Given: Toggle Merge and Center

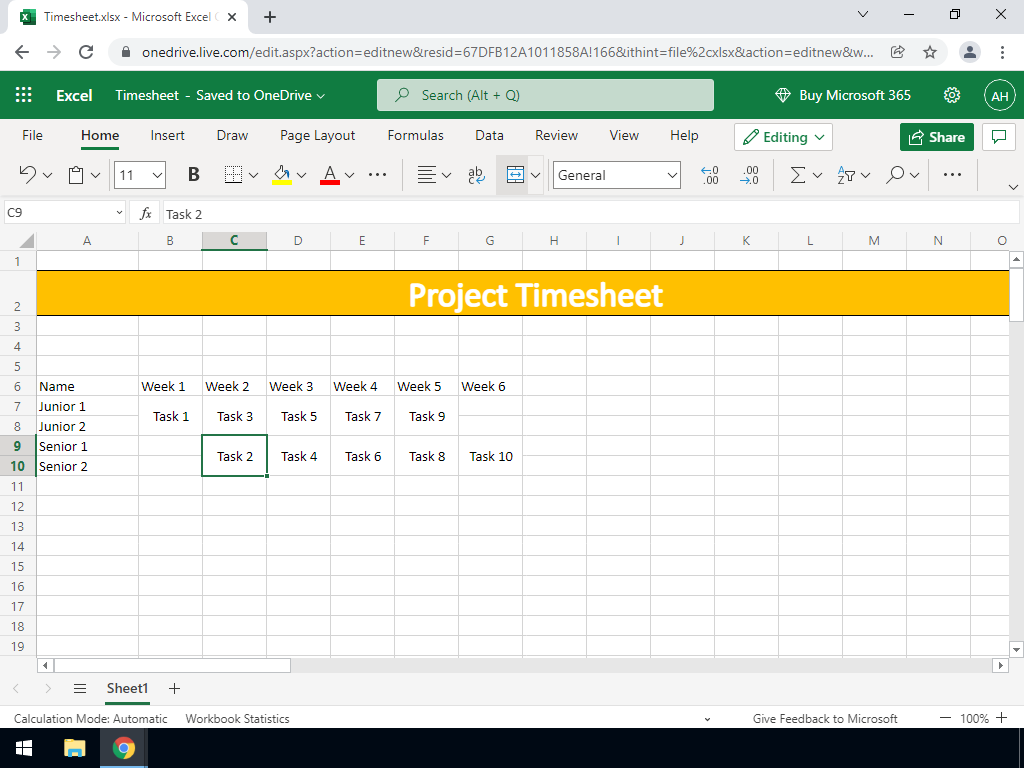Looking at the screenshot, I should [x=515, y=174].
